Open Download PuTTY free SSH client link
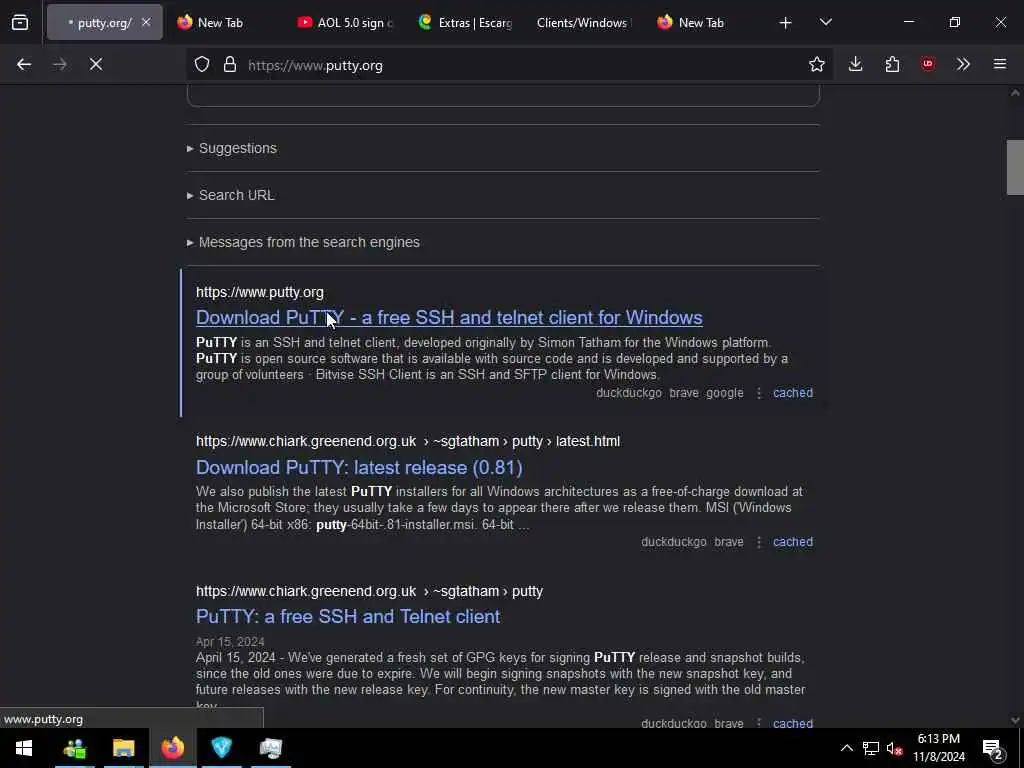The height and width of the screenshot is (768, 1024). click(x=449, y=317)
